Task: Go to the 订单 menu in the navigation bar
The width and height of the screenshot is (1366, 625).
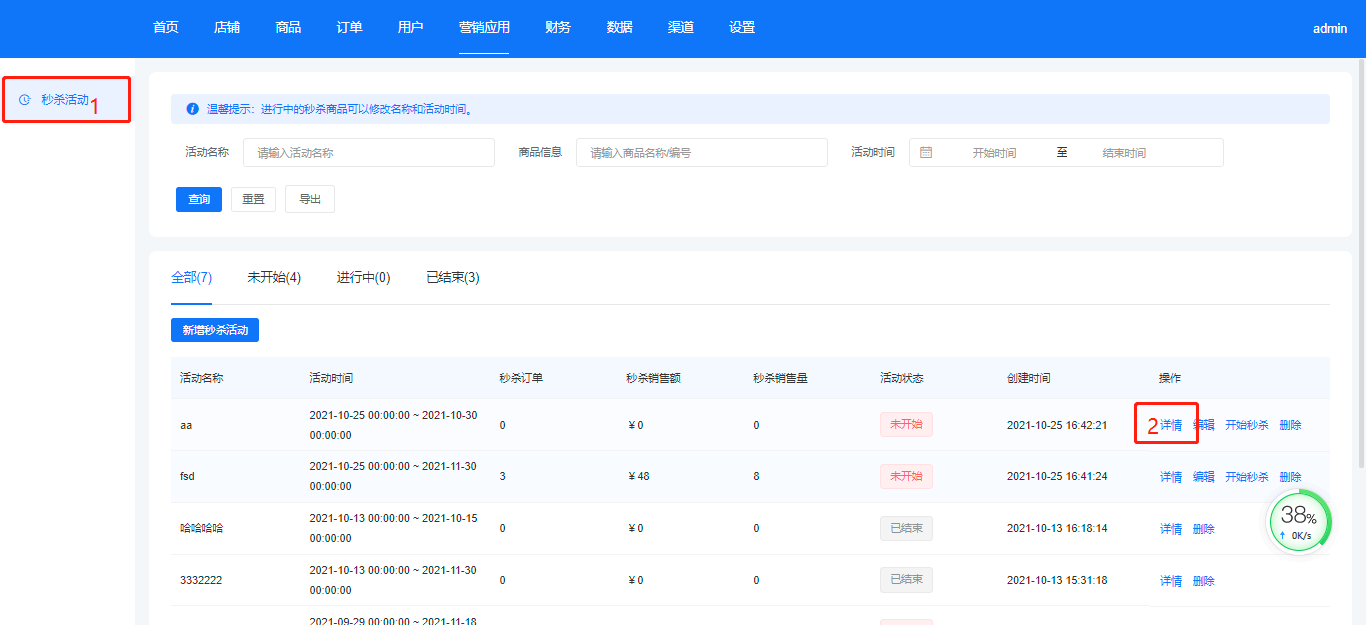Action: point(349,28)
